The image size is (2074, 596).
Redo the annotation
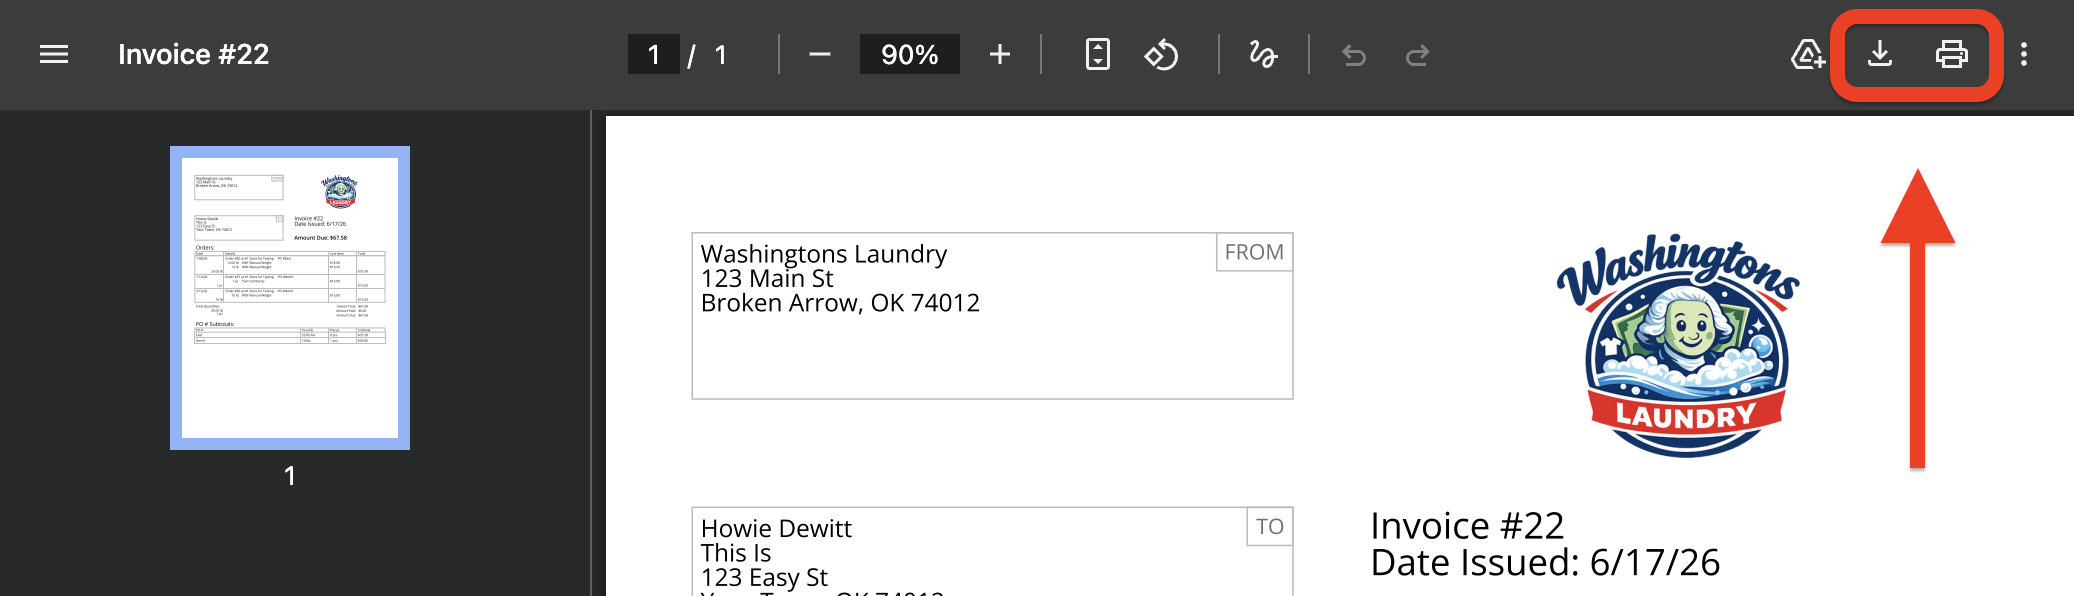click(1418, 55)
